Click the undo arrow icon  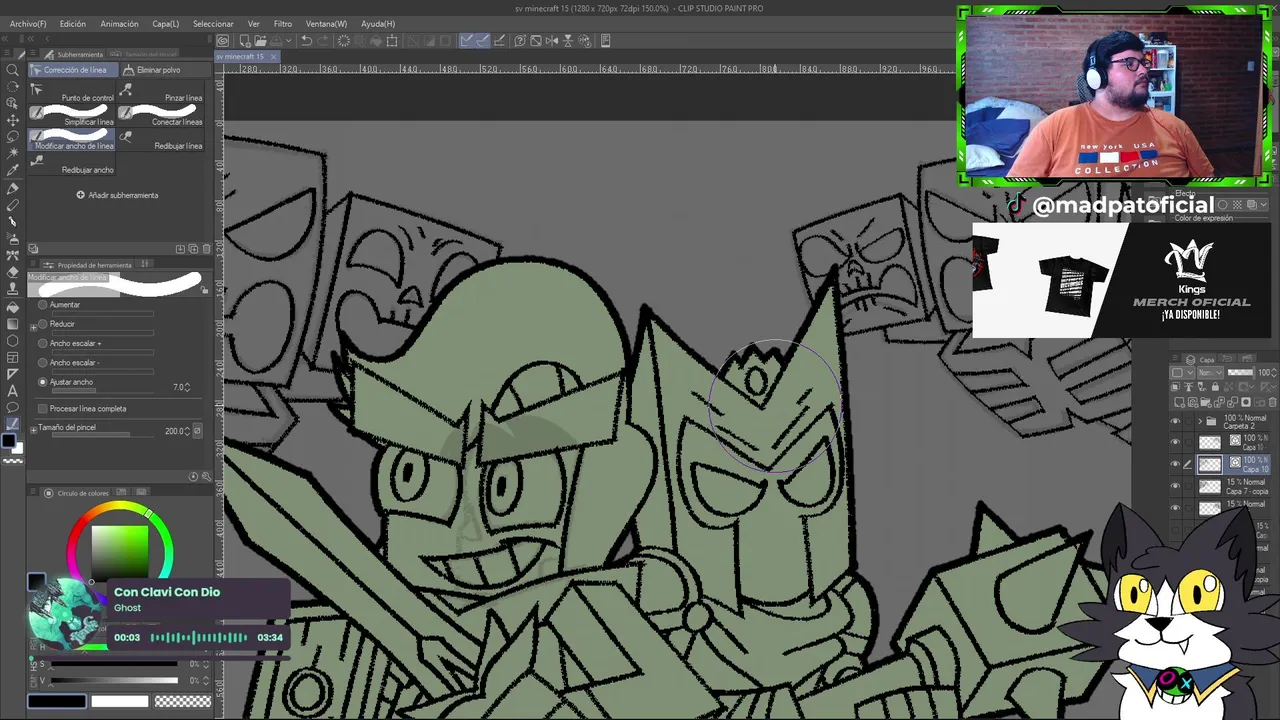(307, 41)
